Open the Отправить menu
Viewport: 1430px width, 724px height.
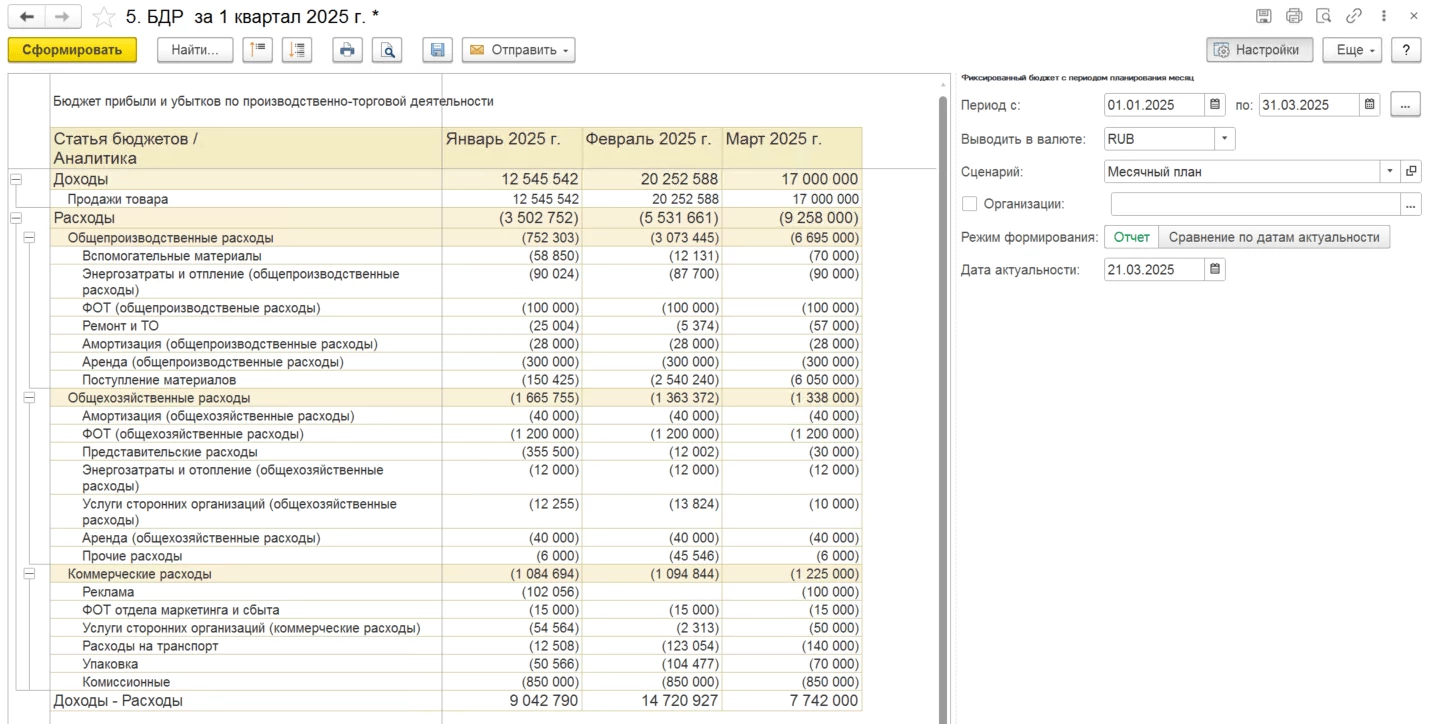click(x=518, y=50)
